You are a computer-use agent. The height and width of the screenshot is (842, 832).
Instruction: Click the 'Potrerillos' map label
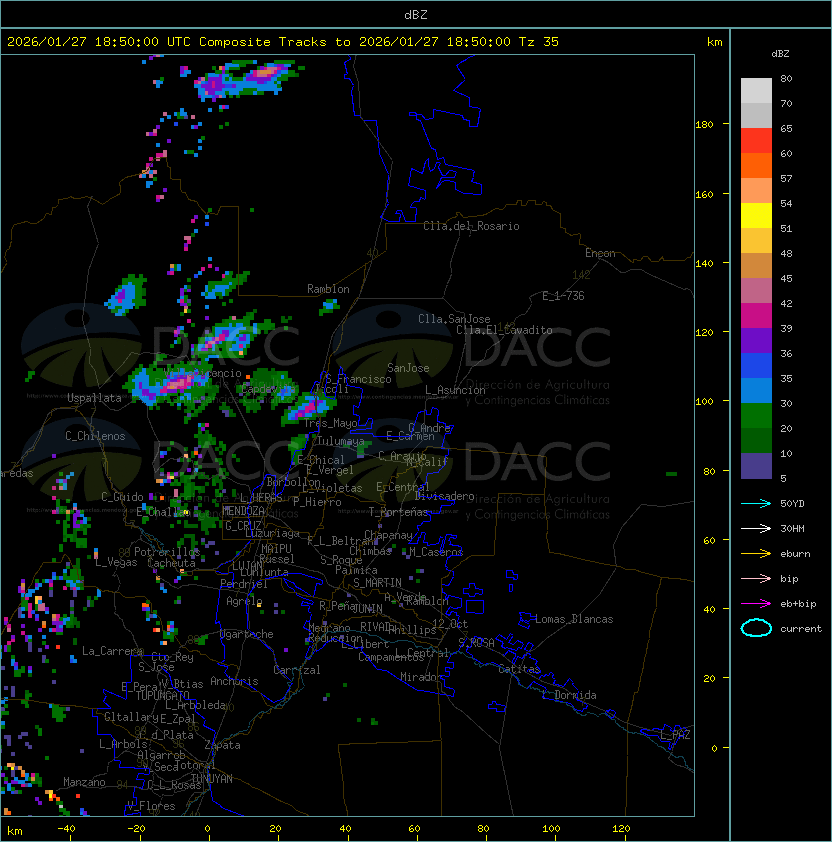click(167, 551)
